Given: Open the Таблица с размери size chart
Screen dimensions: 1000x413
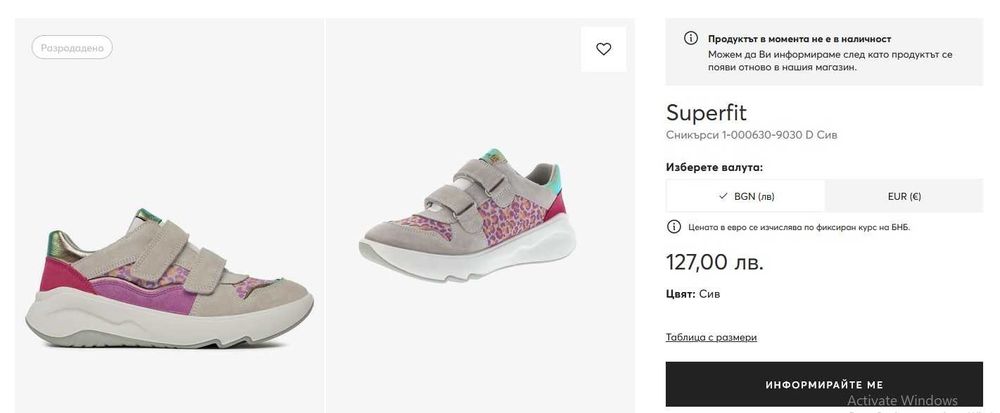Looking at the screenshot, I should click(x=711, y=337).
